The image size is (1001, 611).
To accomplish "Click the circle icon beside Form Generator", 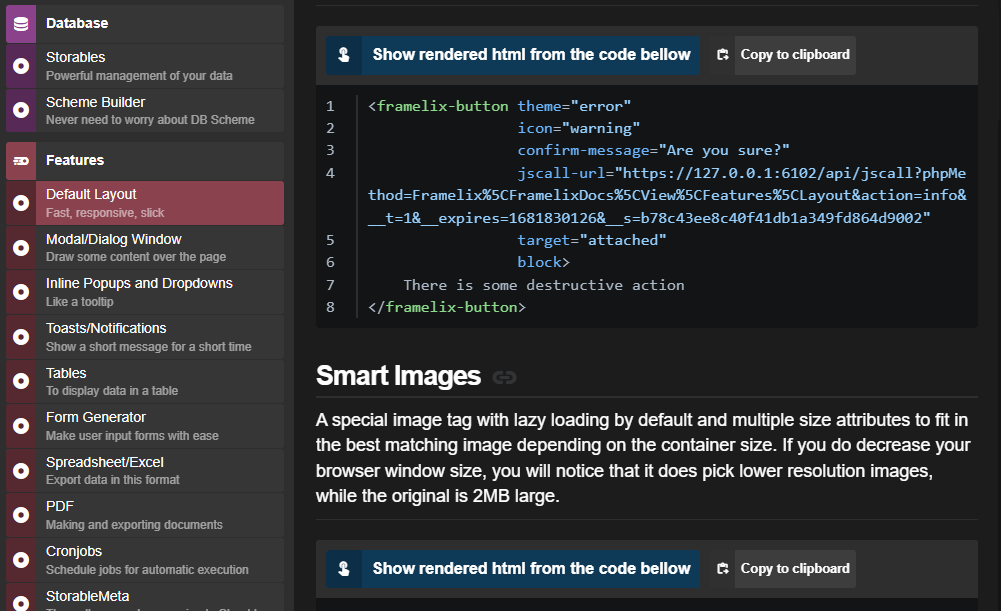I will click(x=21, y=426).
